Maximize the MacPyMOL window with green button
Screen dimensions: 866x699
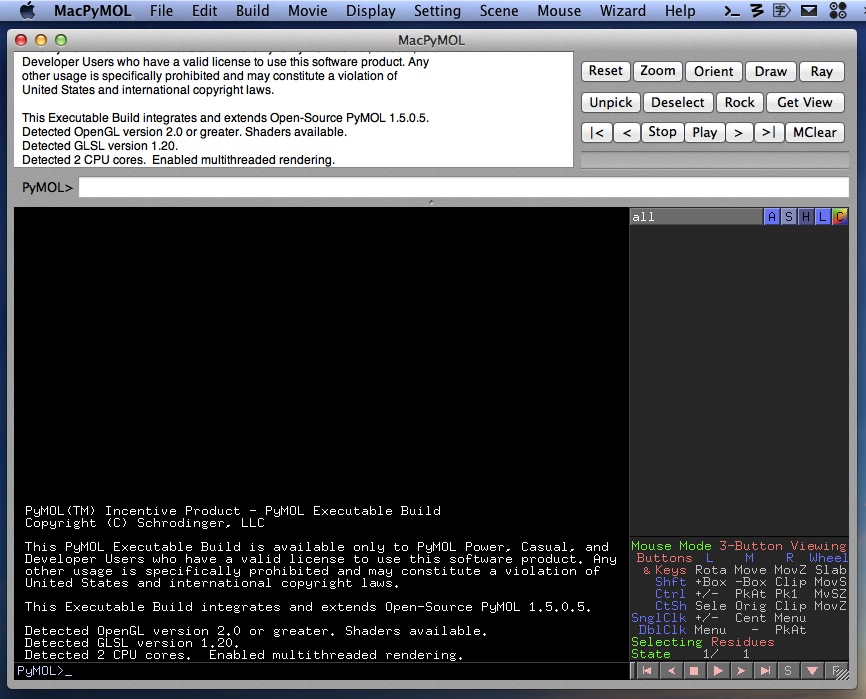pyautogui.click(x=61, y=40)
